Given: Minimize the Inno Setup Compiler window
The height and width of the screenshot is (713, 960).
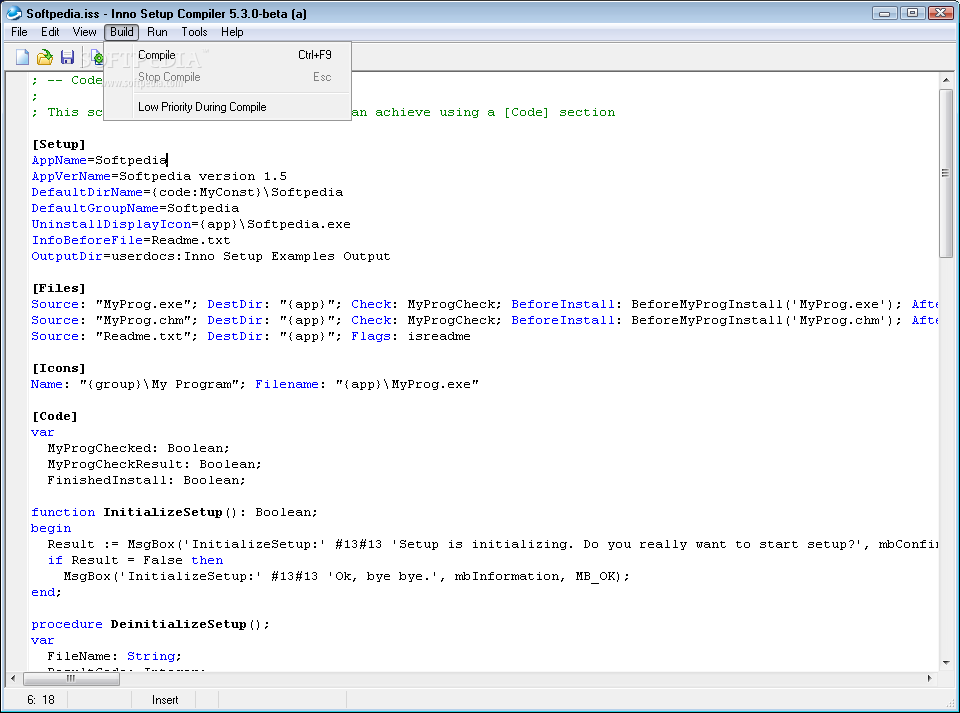Looking at the screenshot, I should point(885,13).
